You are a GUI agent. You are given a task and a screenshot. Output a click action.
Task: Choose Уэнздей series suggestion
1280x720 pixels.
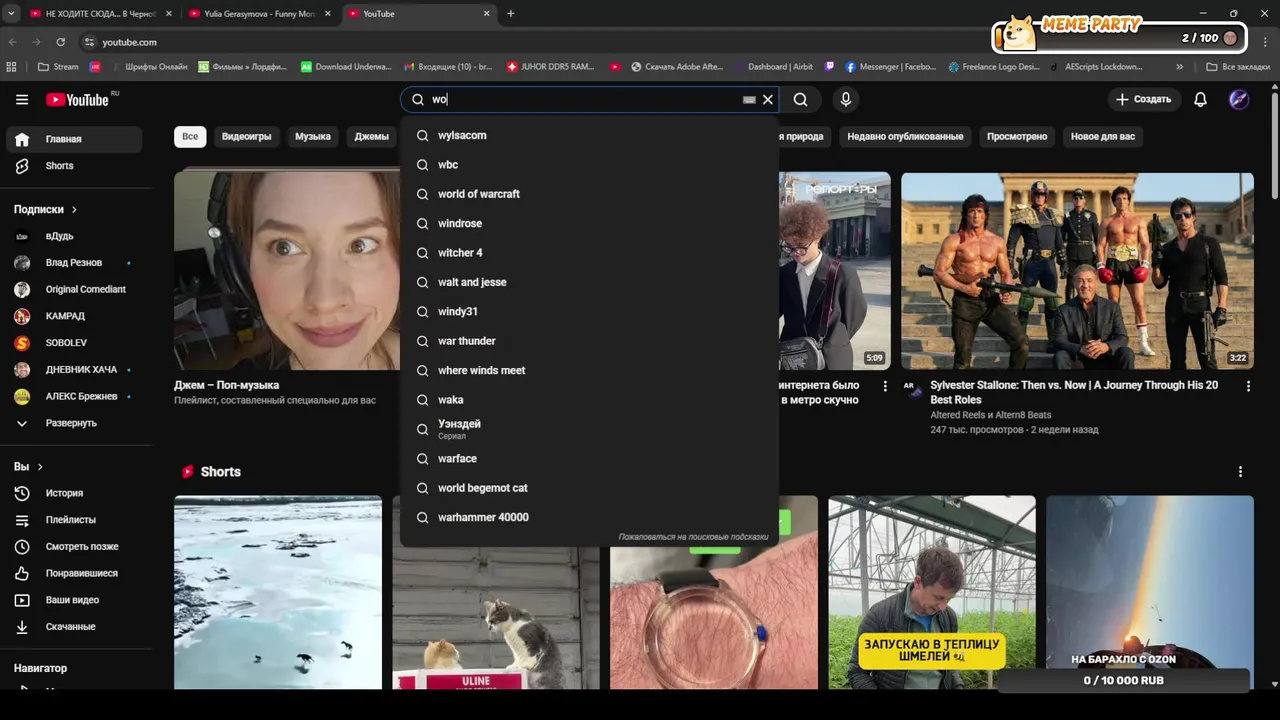589,429
